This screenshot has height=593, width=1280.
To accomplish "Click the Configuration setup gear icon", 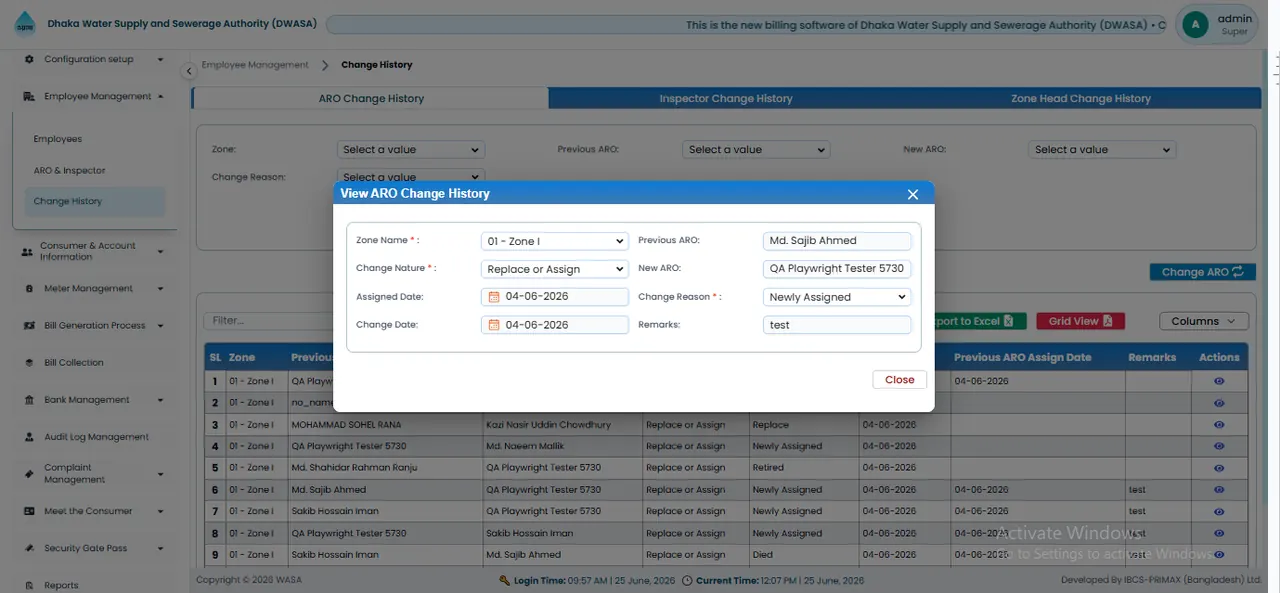I will coord(29,59).
